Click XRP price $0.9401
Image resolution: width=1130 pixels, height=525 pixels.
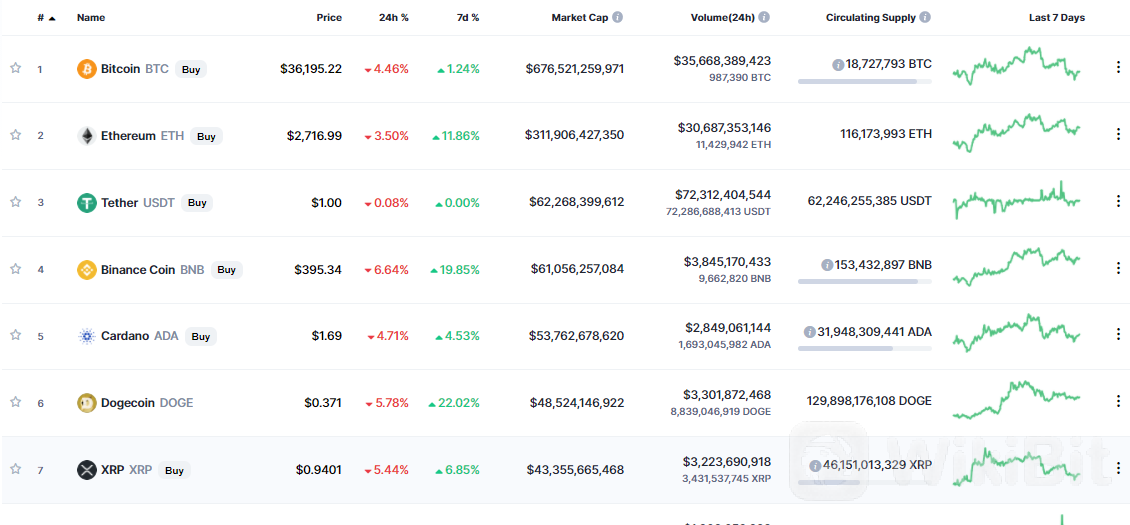(x=319, y=470)
